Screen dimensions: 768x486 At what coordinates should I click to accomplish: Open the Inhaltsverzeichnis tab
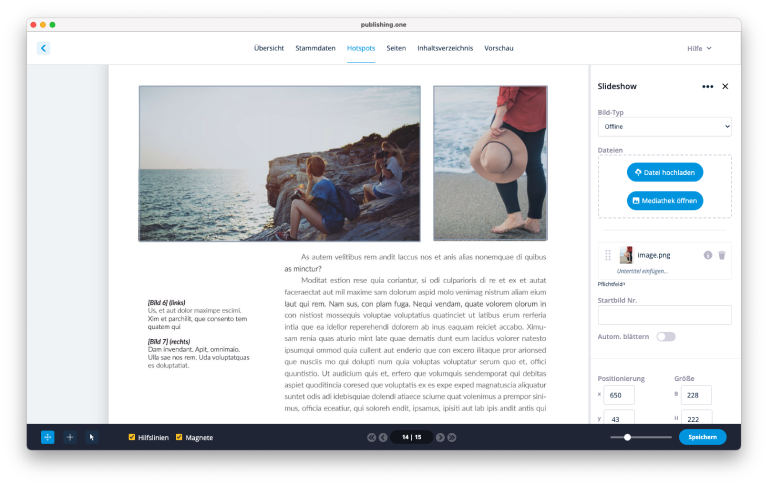point(445,48)
